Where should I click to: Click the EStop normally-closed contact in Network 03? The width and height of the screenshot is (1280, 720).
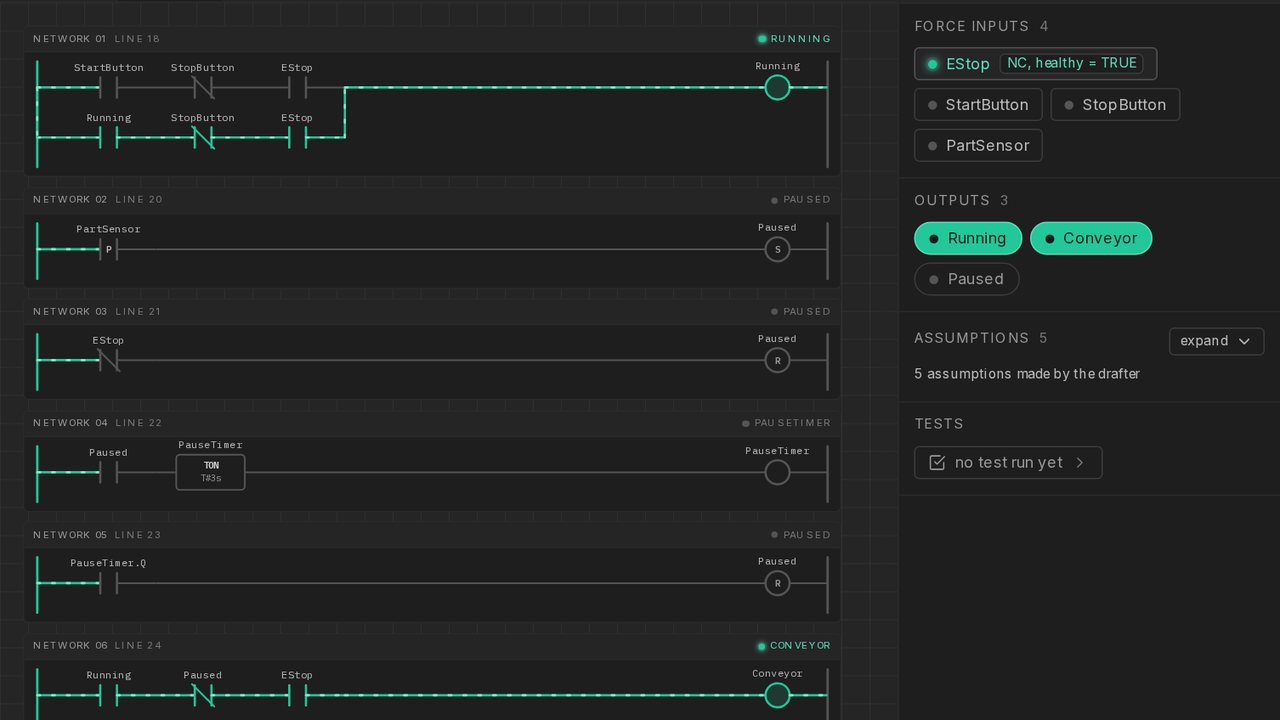[x=109, y=360]
